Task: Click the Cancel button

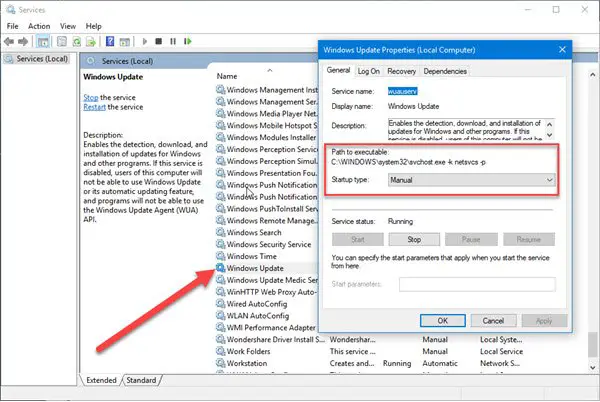Action: [x=493, y=321]
